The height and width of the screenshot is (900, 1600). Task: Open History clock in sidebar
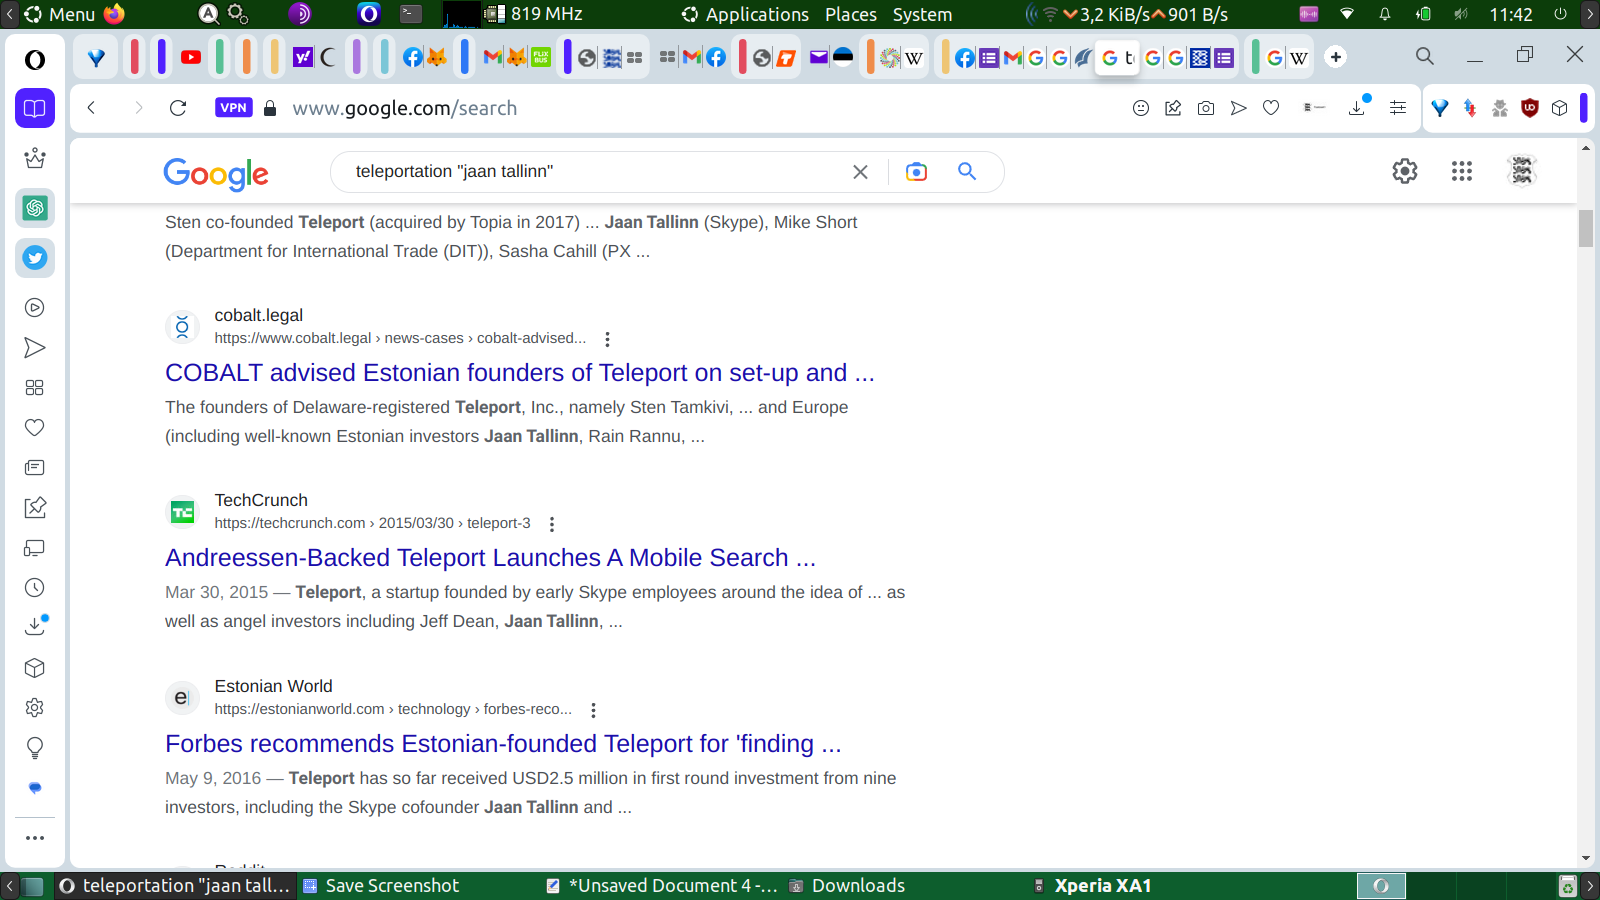(35, 588)
